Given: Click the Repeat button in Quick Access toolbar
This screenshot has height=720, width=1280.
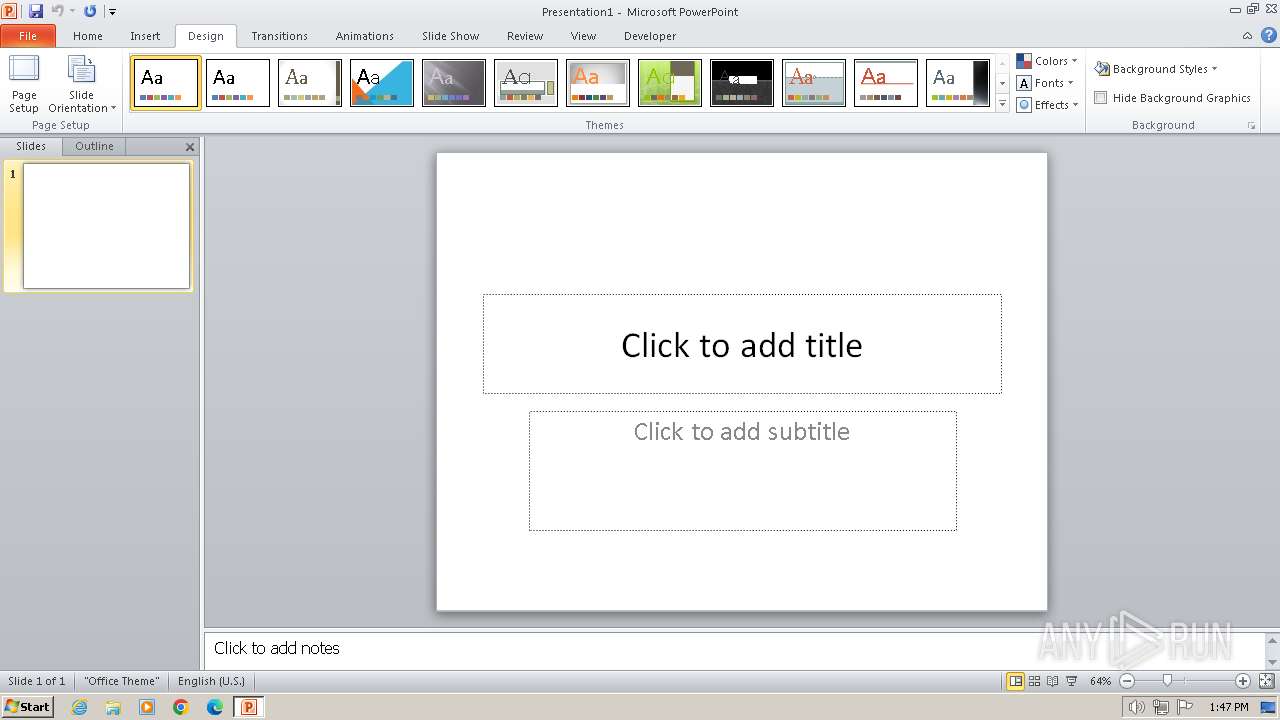Looking at the screenshot, I should [90, 11].
